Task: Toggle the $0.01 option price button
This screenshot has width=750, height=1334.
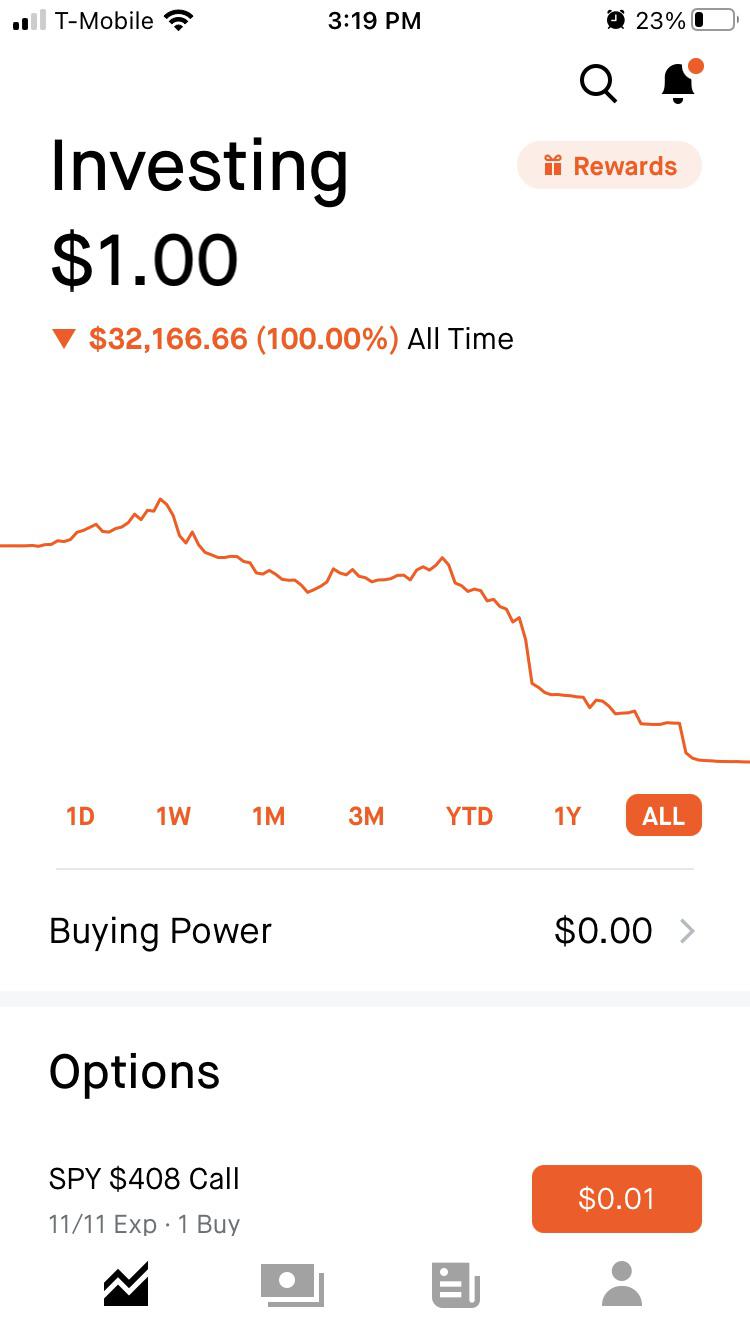Action: point(616,1198)
